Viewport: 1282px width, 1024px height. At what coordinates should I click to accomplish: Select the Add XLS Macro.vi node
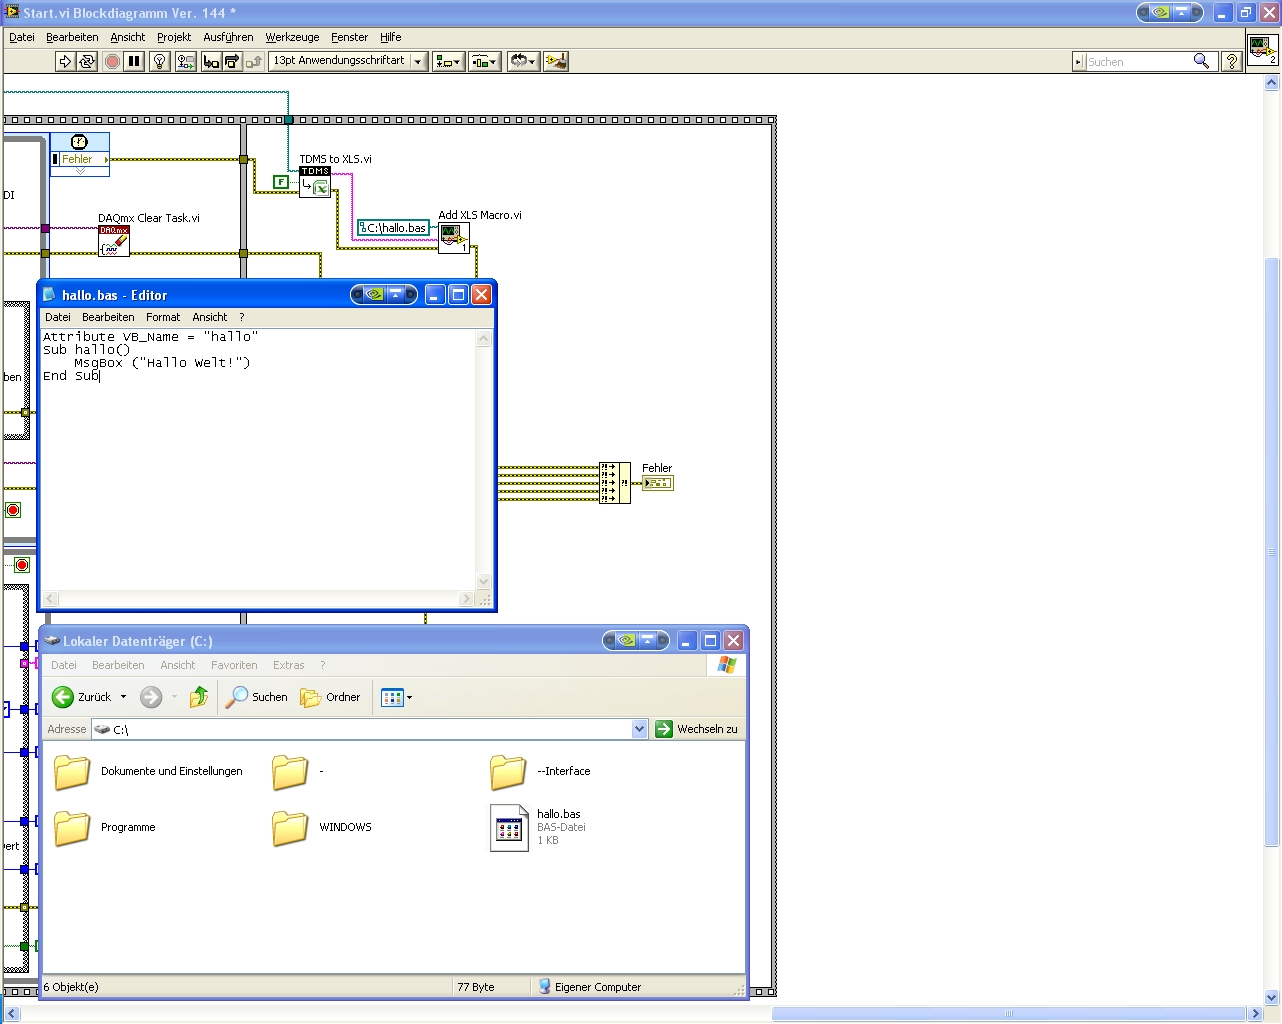[453, 238]
